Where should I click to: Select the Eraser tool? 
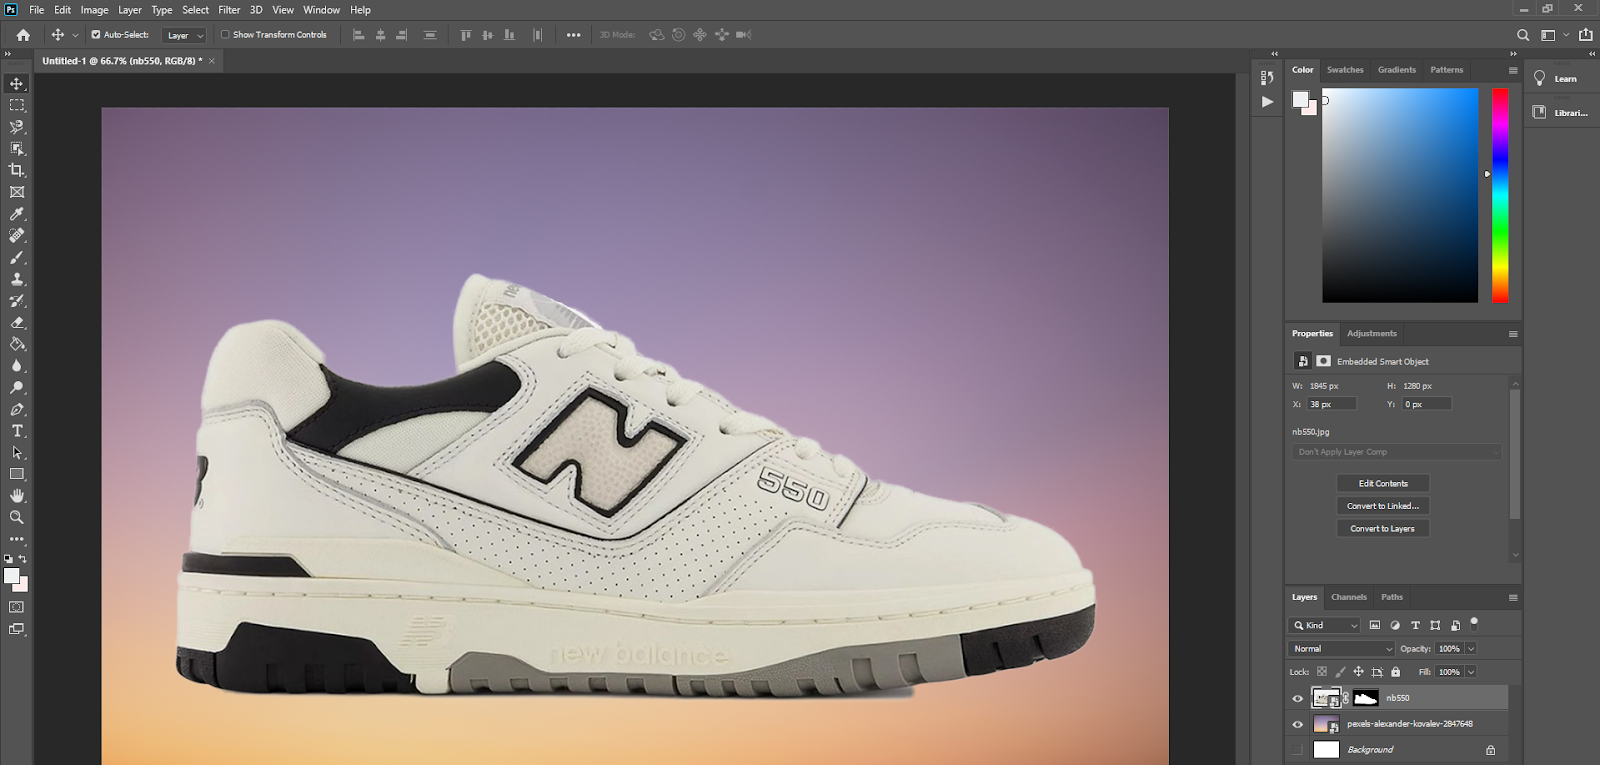[x=17, y=322]
